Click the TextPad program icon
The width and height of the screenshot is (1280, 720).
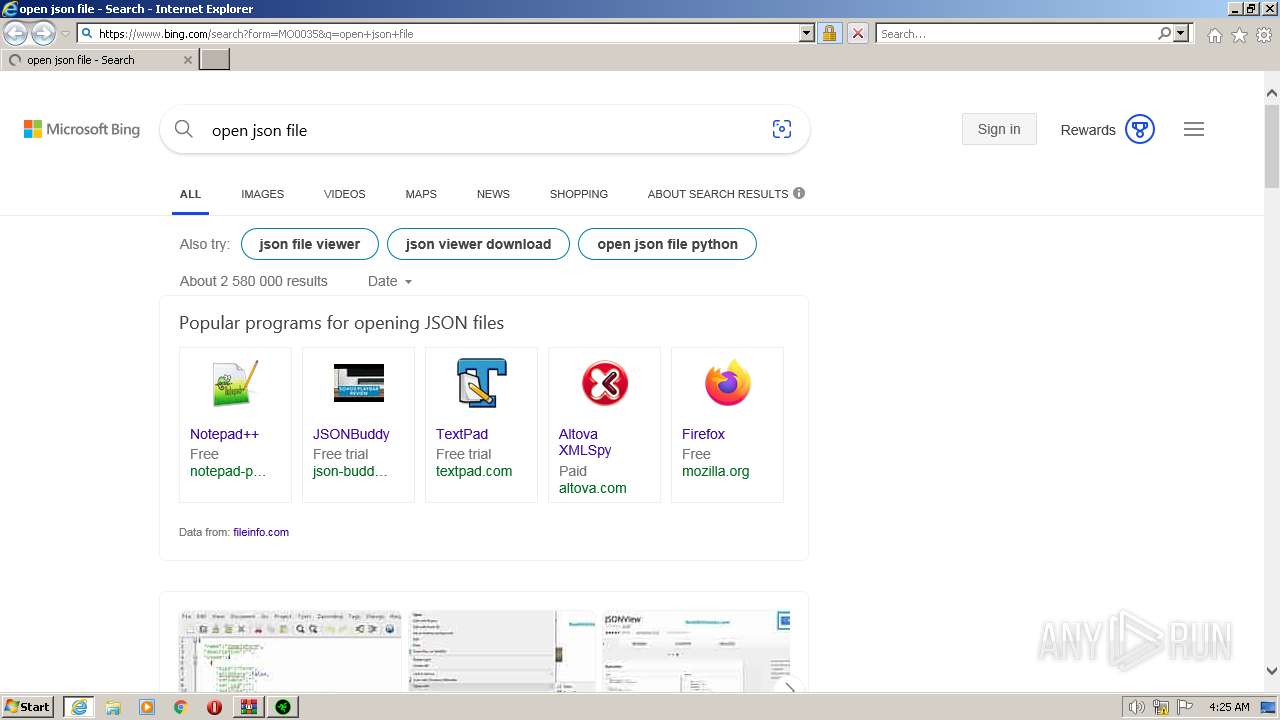[481, 383]
